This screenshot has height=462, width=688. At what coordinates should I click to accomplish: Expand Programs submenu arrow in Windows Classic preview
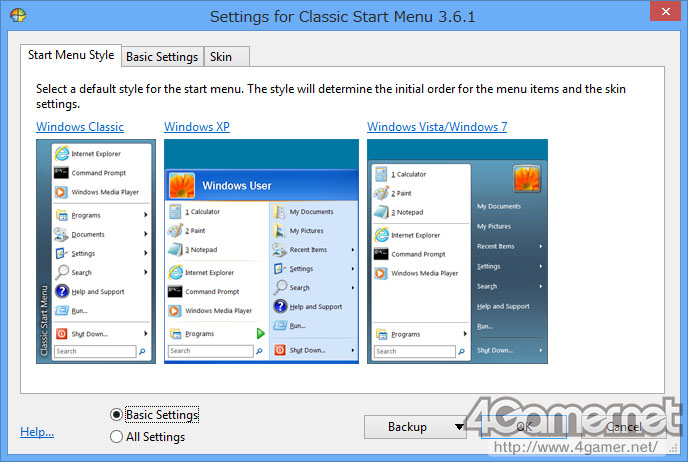[x=145, y=215]
